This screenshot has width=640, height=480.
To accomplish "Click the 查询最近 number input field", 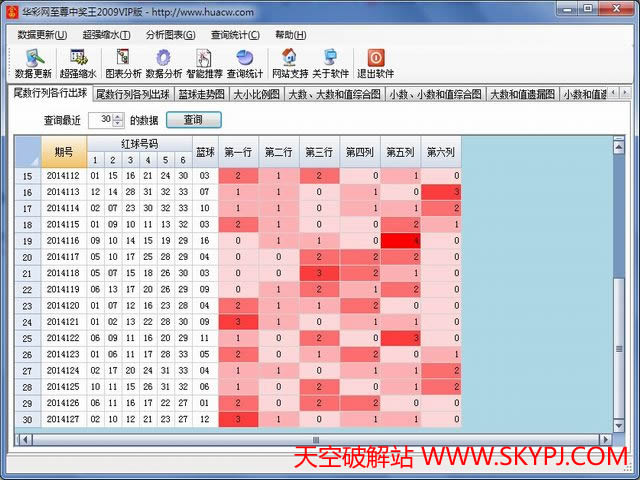I will 100,119.
